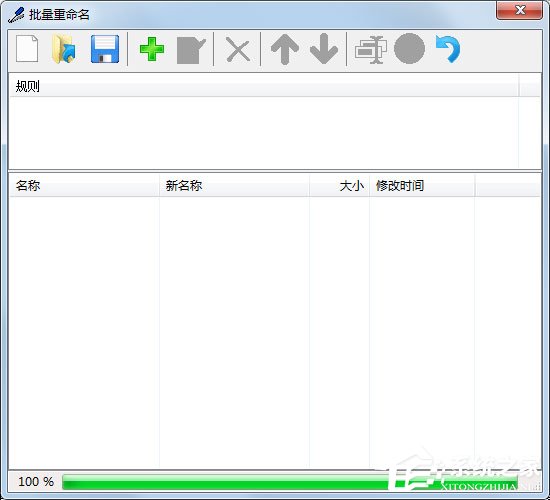Click the empty file list area
Image resolution: width=550 pixels, height=500 pixels.
(275, 332)
